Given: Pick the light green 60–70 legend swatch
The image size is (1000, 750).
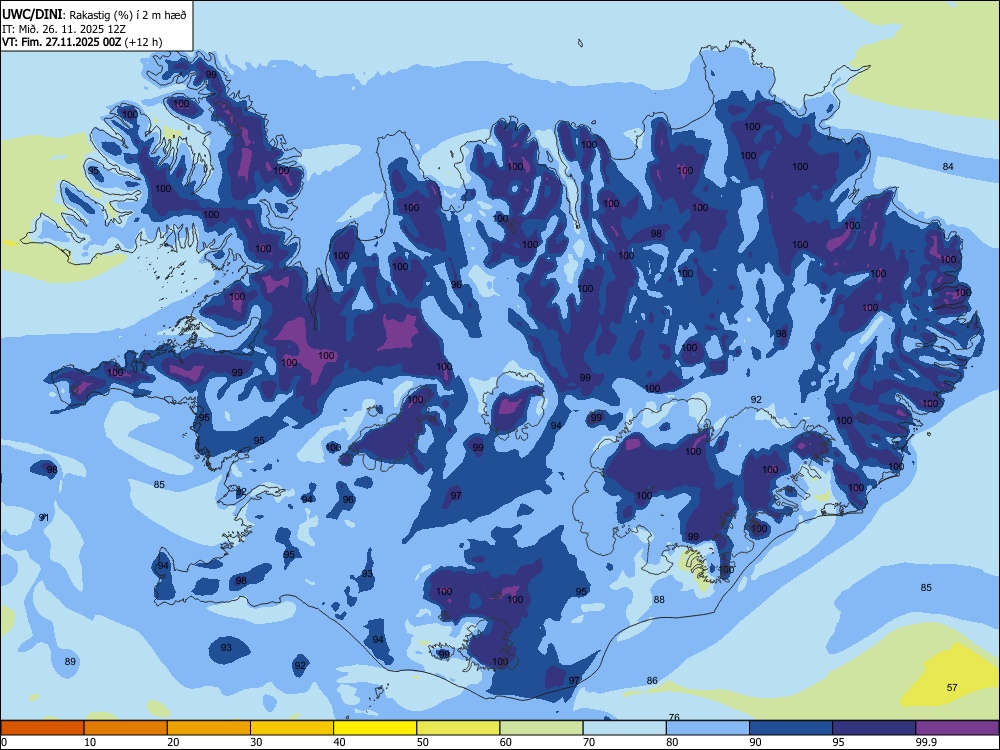Looking at the screenshot, I should [541, 728].
